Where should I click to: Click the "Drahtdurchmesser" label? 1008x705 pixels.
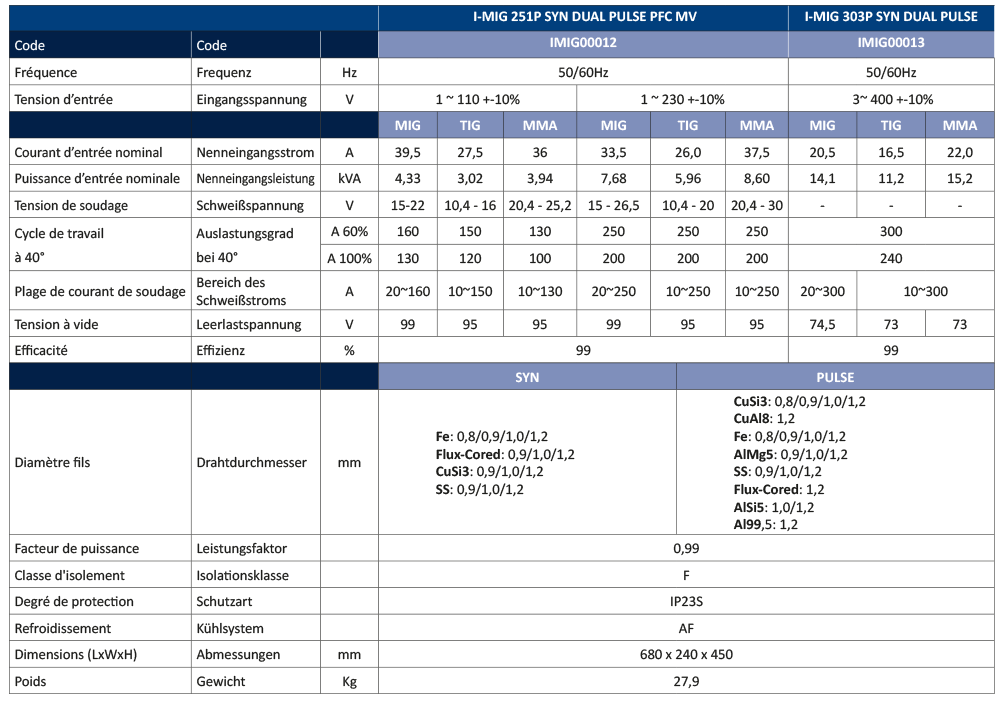tap(251, 463)
